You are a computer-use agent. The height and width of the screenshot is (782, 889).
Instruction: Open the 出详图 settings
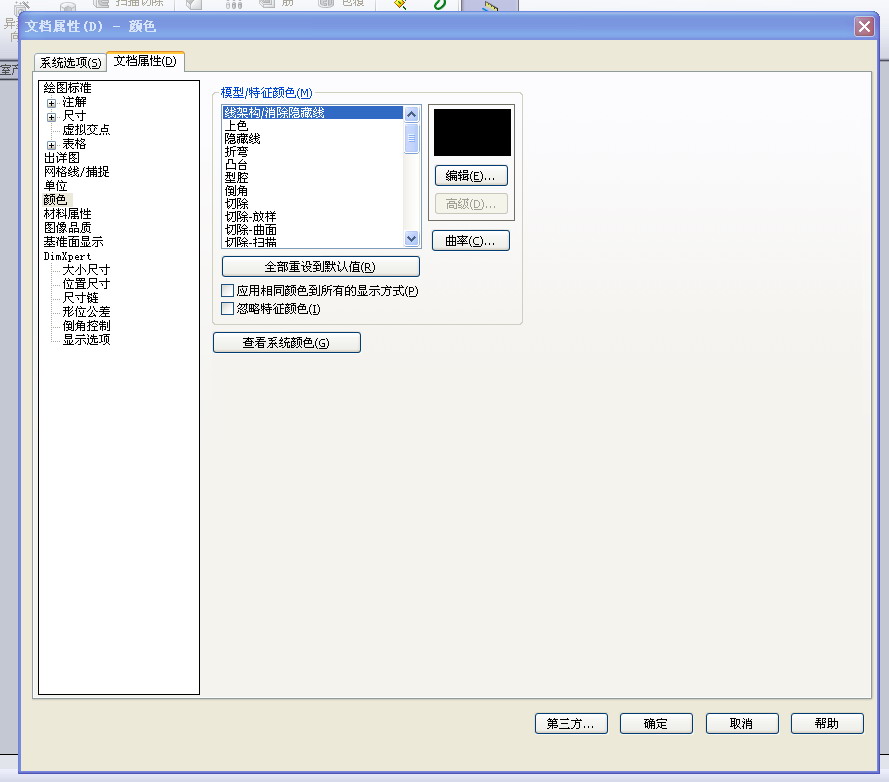click(x=62, y=158)
